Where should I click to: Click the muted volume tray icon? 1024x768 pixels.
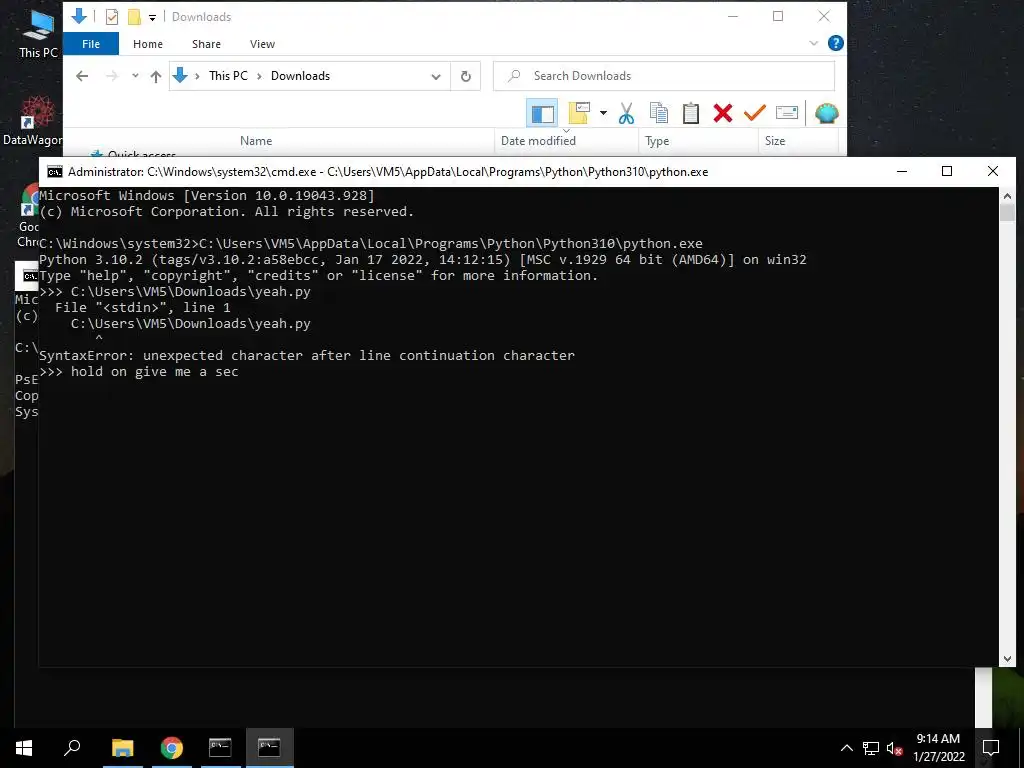[894, 748]
